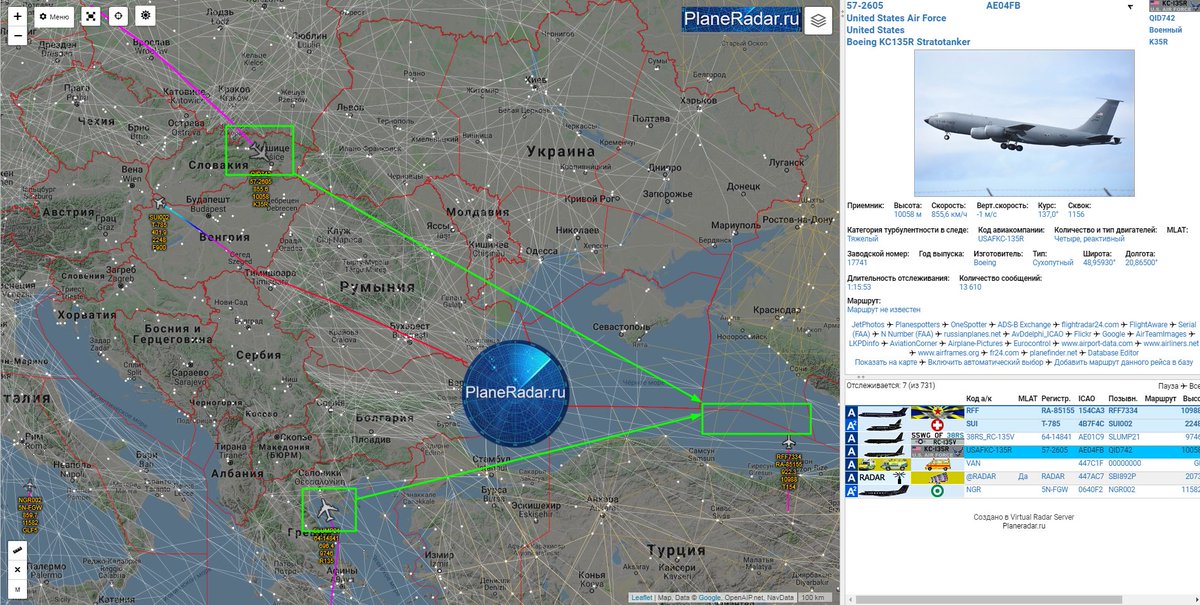
Task: Click the SUI aircraft silhouette
Action: pyautogui.click(x=884, y=425)
